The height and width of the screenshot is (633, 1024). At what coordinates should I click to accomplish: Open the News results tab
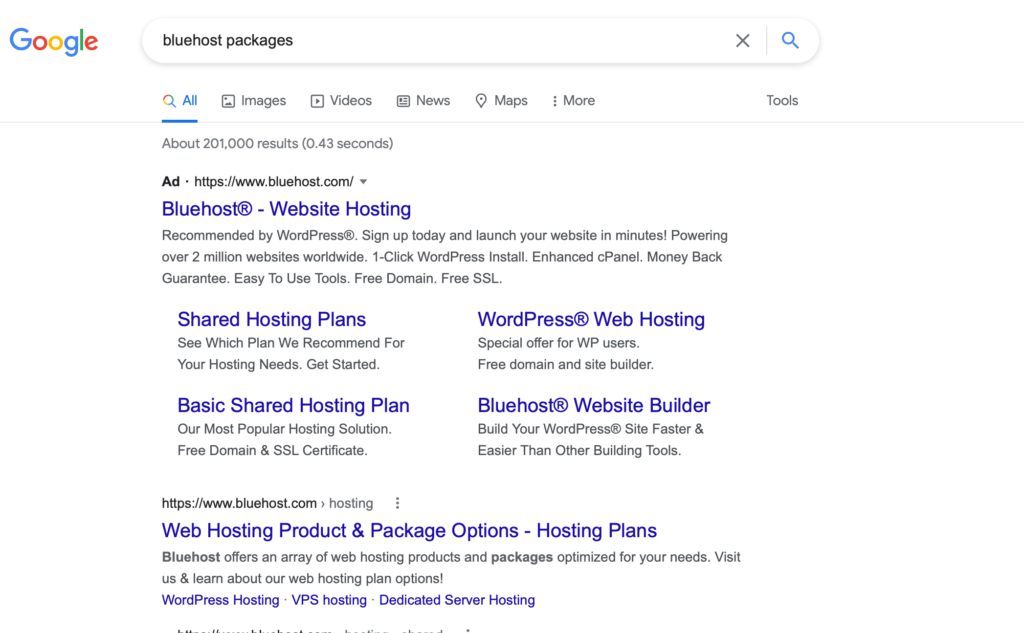pyautogui.click(x=423, y=101)
